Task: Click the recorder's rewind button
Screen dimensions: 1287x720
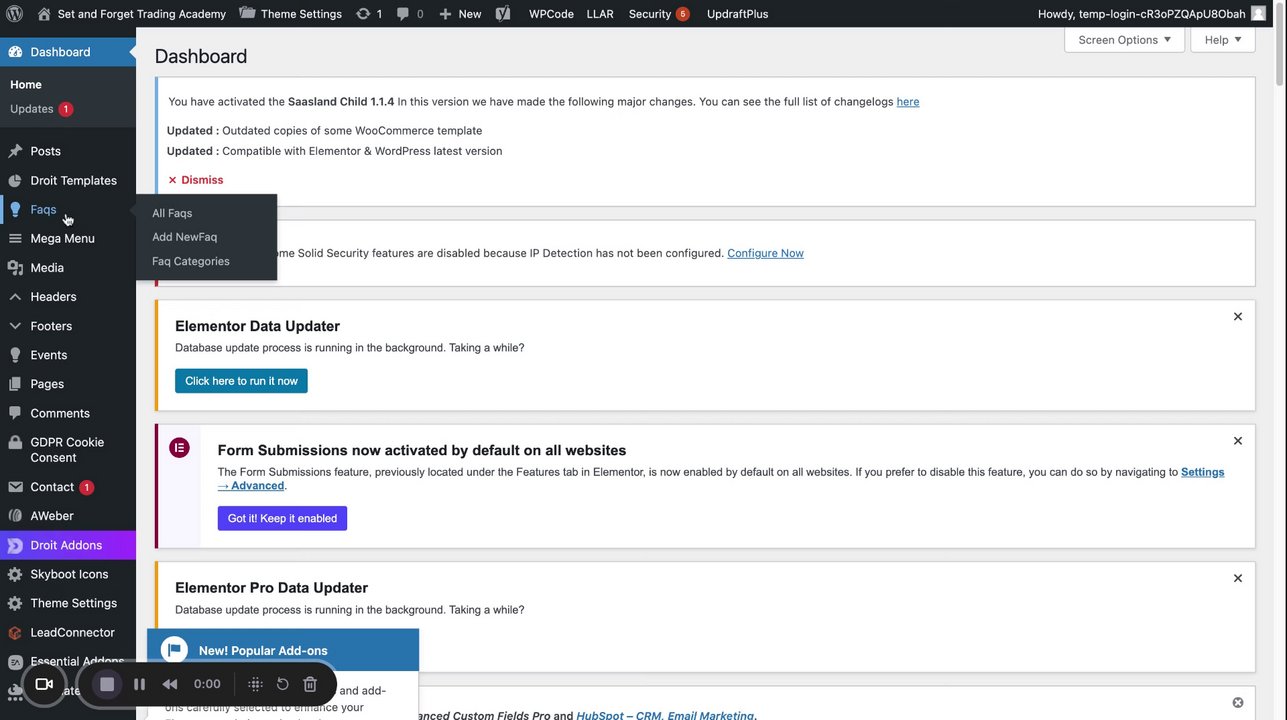Action: tap(170, 684)
